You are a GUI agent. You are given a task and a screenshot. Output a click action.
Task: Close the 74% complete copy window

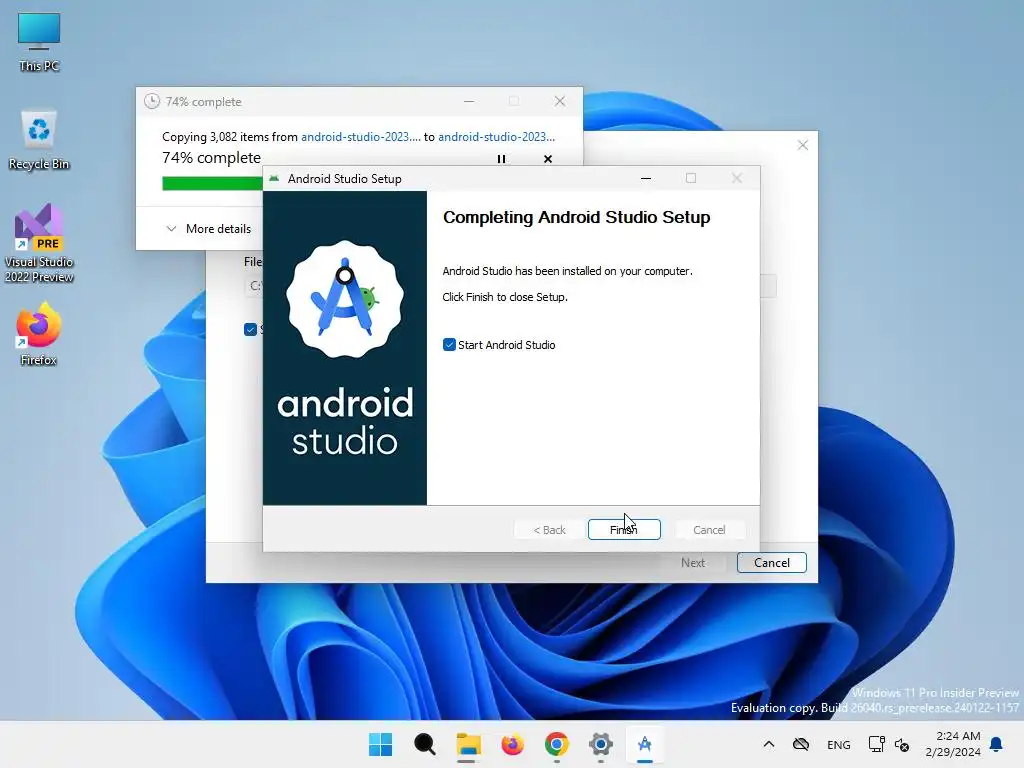tap(560, 101)
